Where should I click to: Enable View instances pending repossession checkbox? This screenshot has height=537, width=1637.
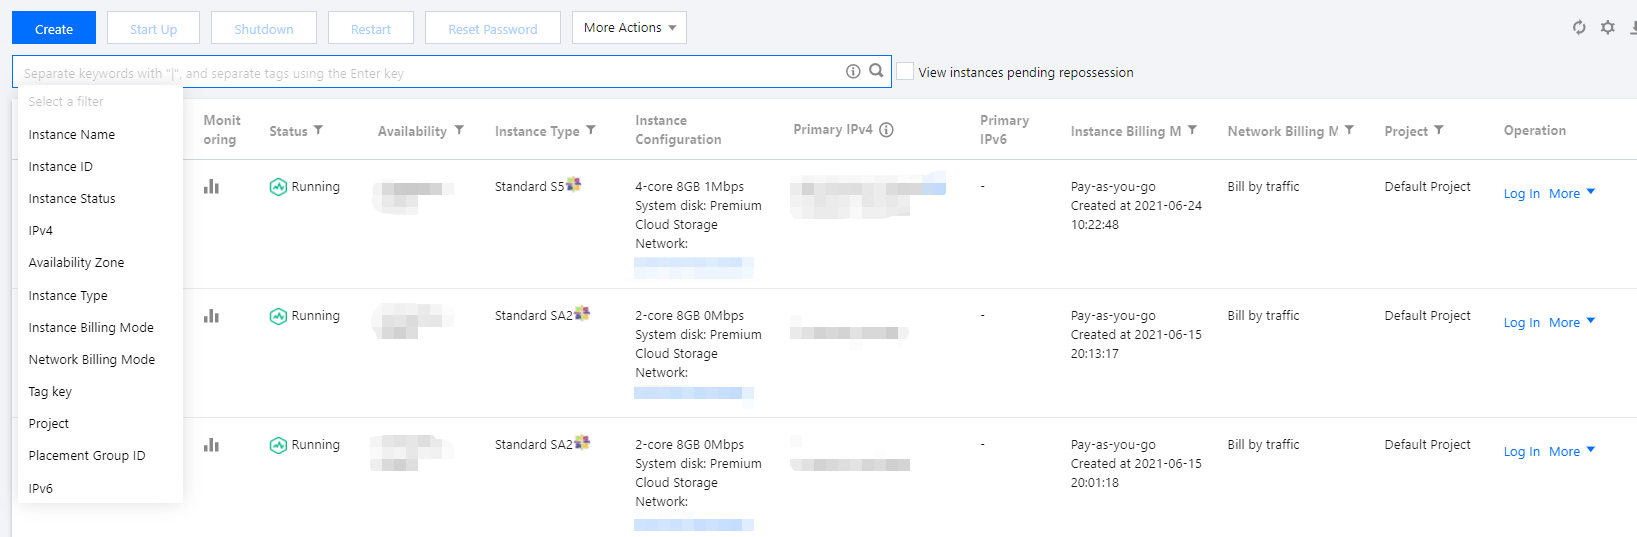pos(905,71)
